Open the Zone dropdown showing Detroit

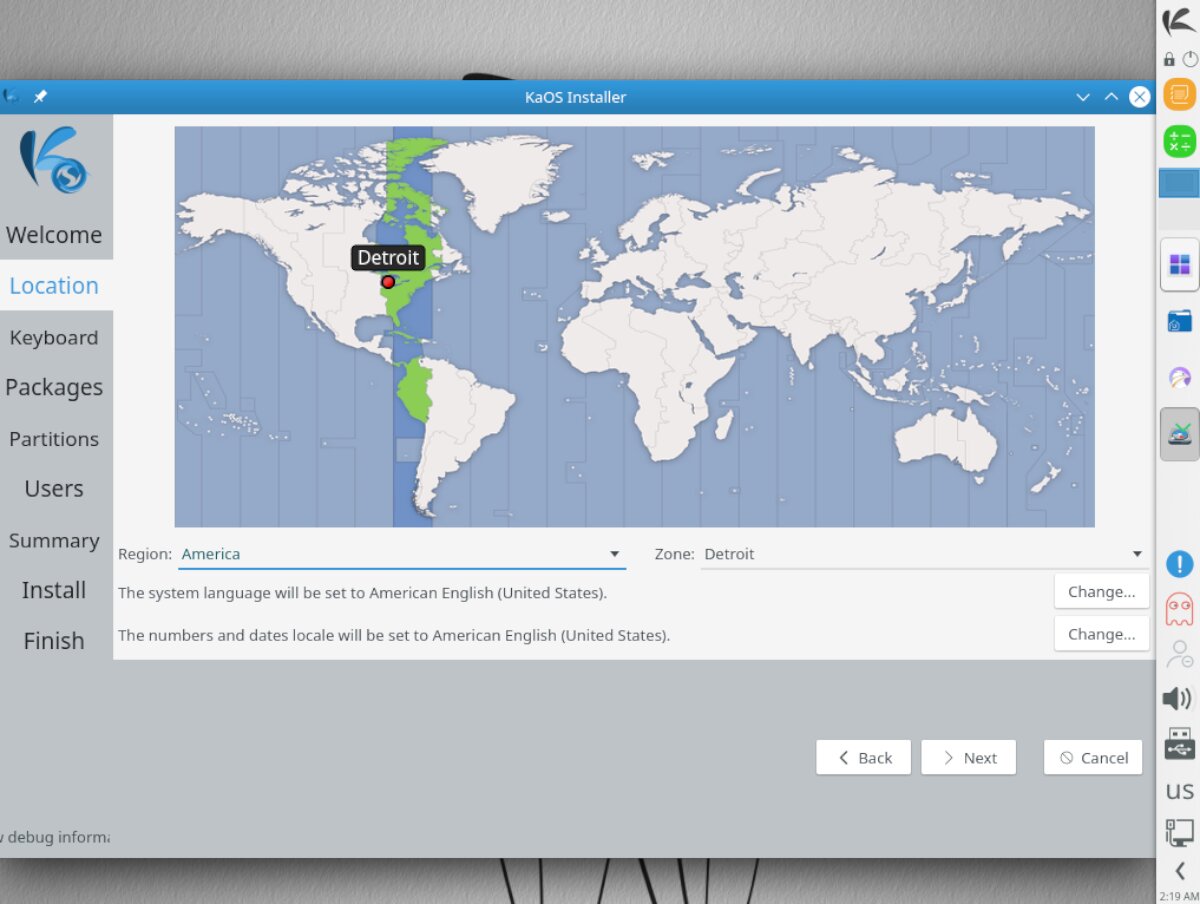[924, 554]
